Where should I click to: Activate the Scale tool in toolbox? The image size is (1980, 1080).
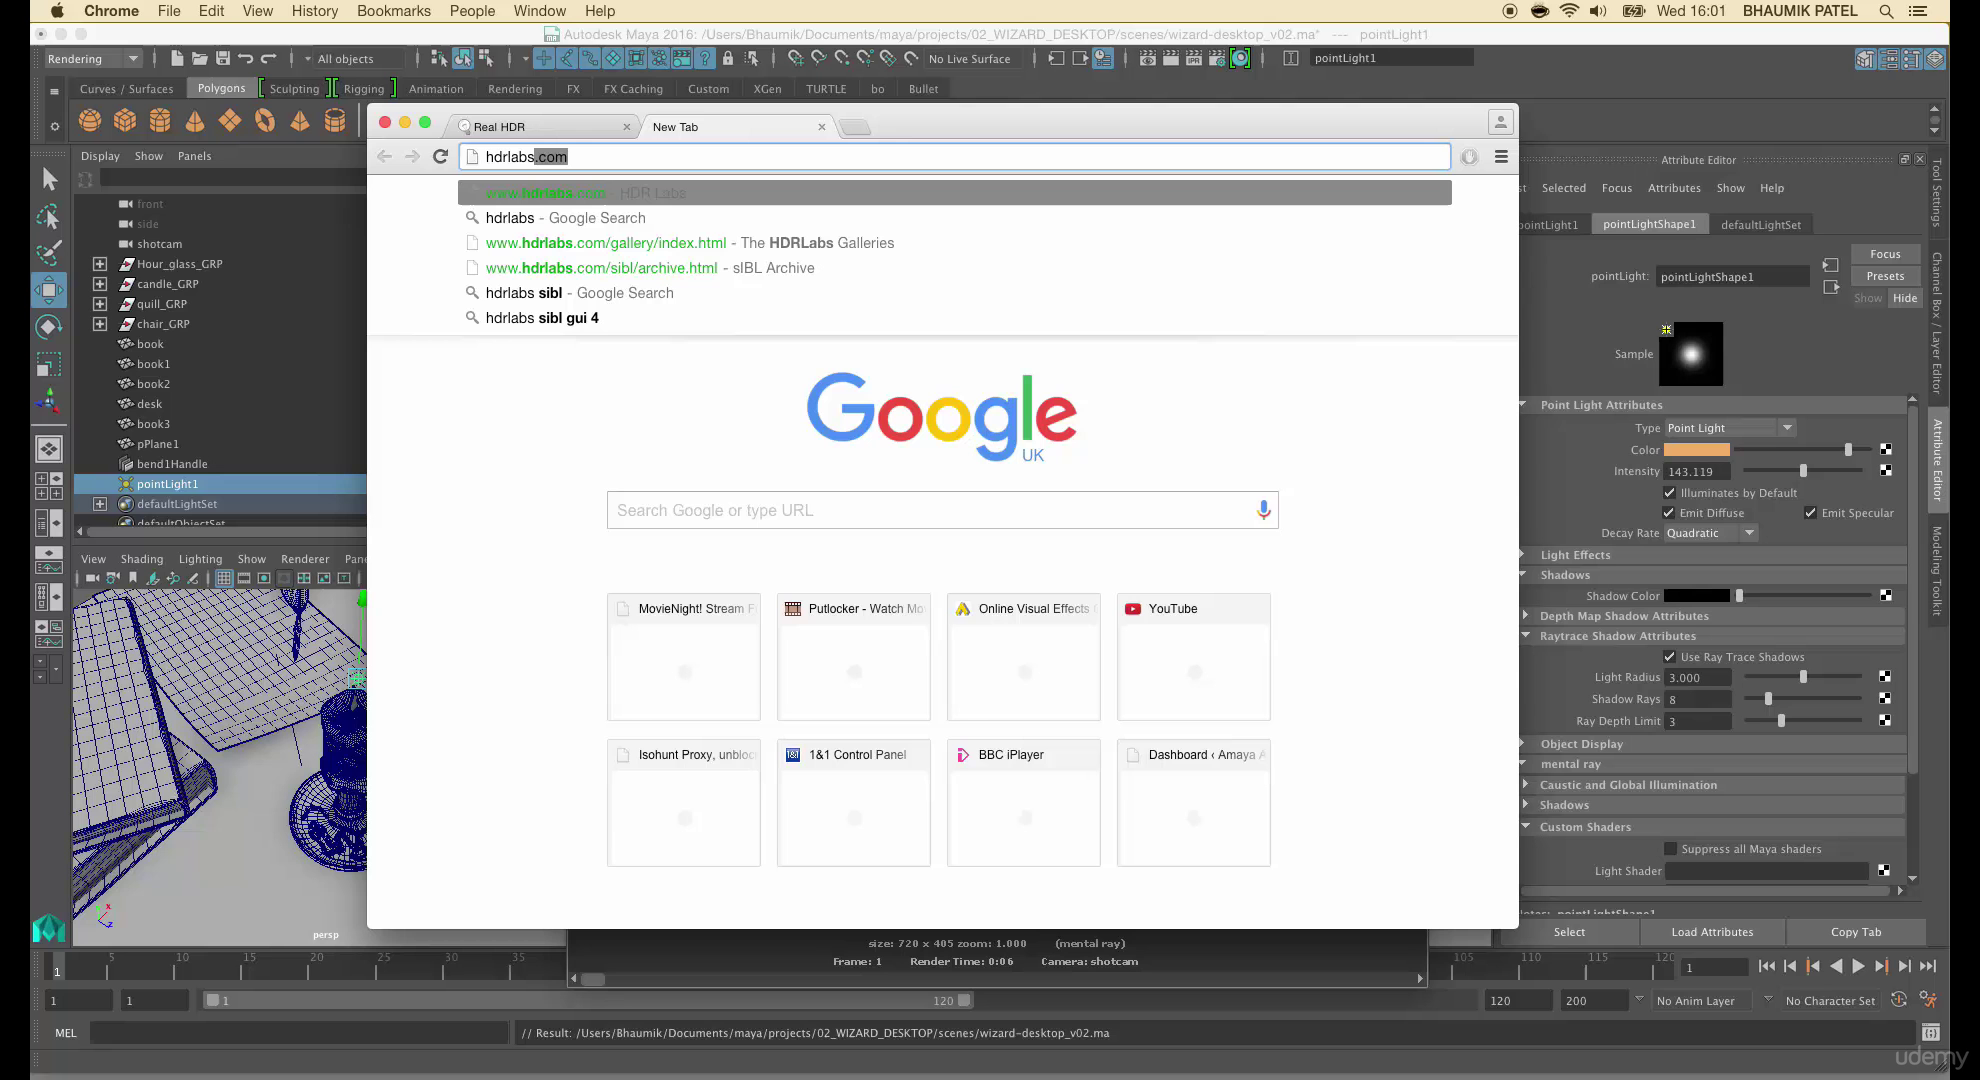click(x=49, y=364)
